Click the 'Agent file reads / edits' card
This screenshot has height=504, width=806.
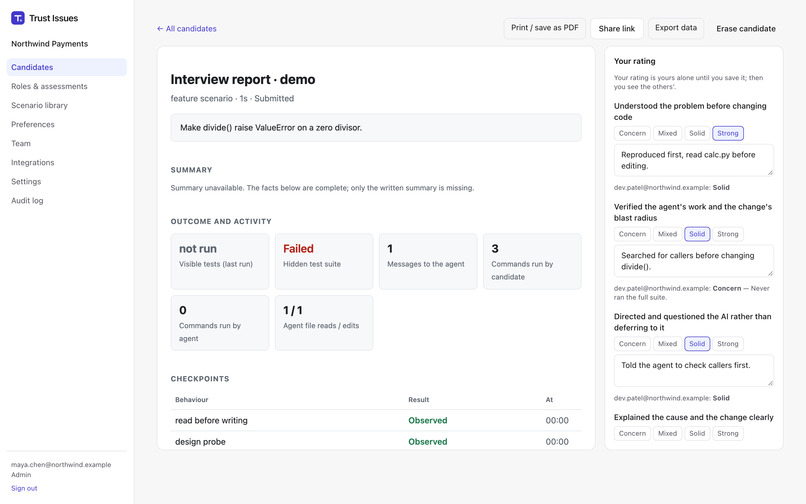(x=324, y=323)
